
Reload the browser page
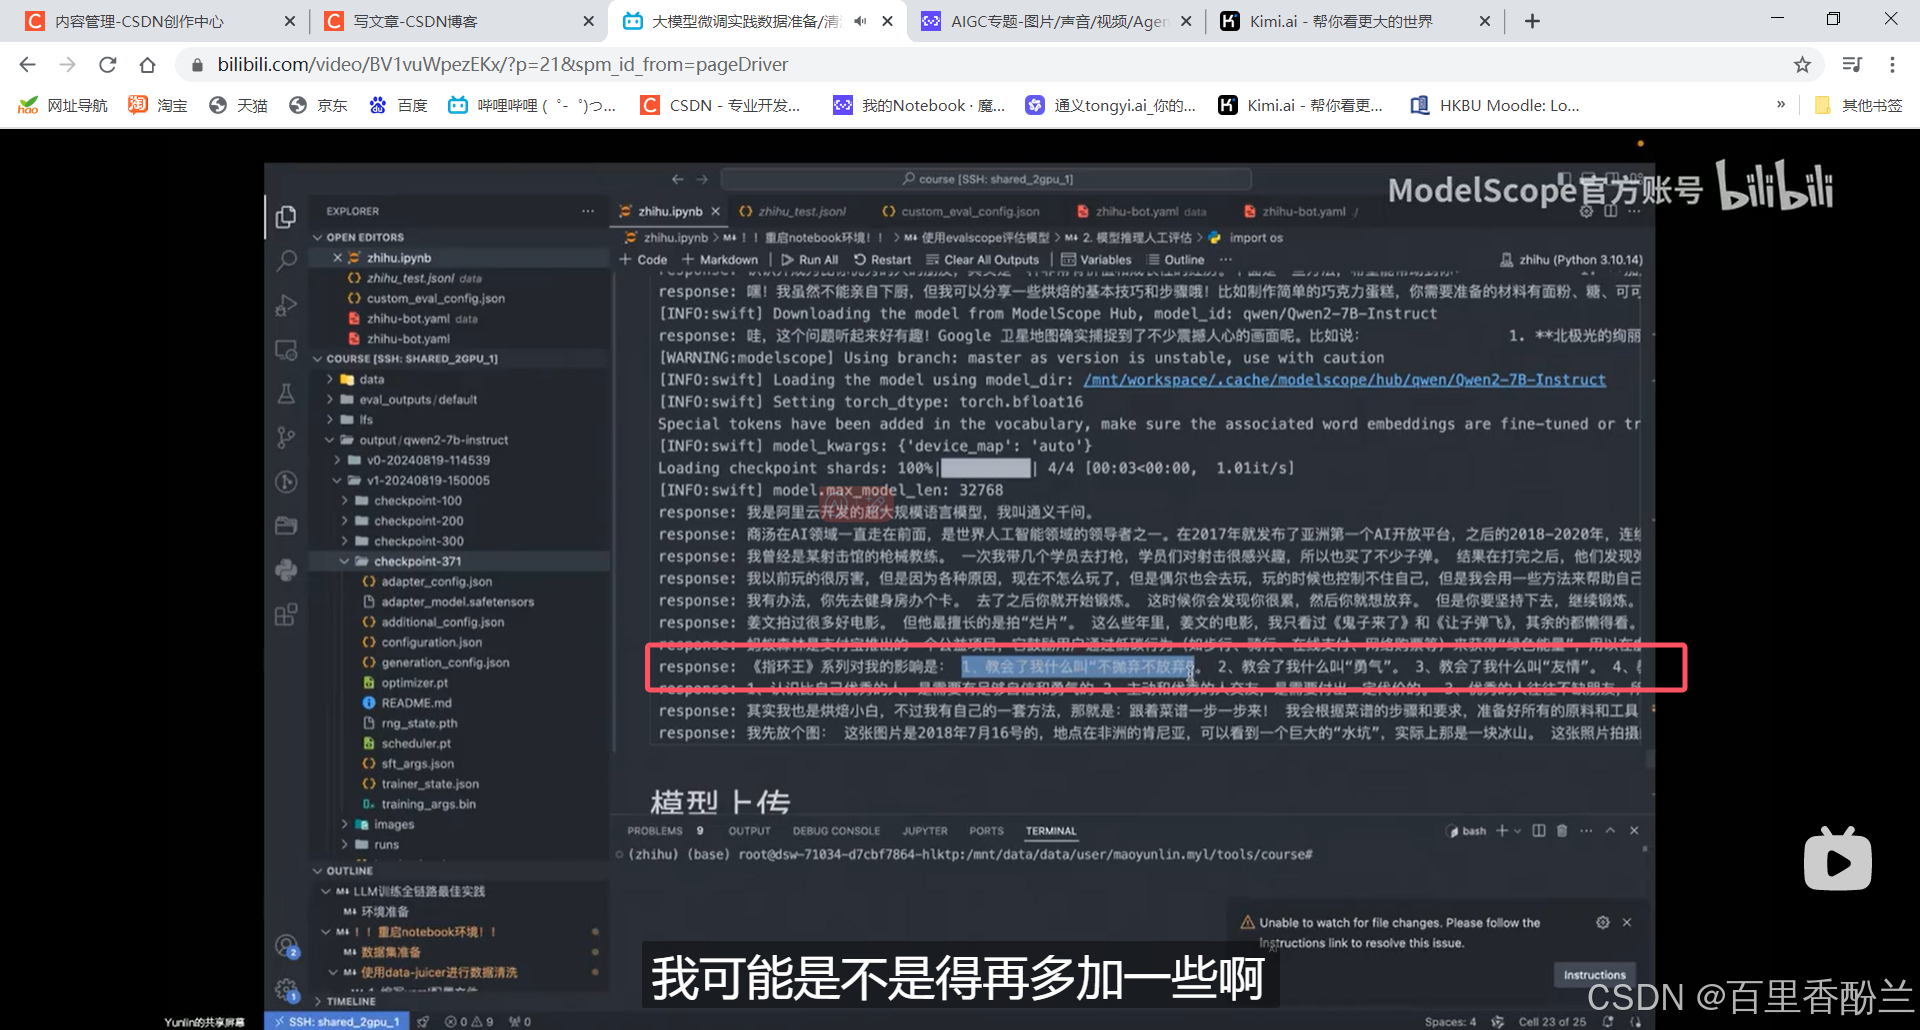(x=107, y=65)
